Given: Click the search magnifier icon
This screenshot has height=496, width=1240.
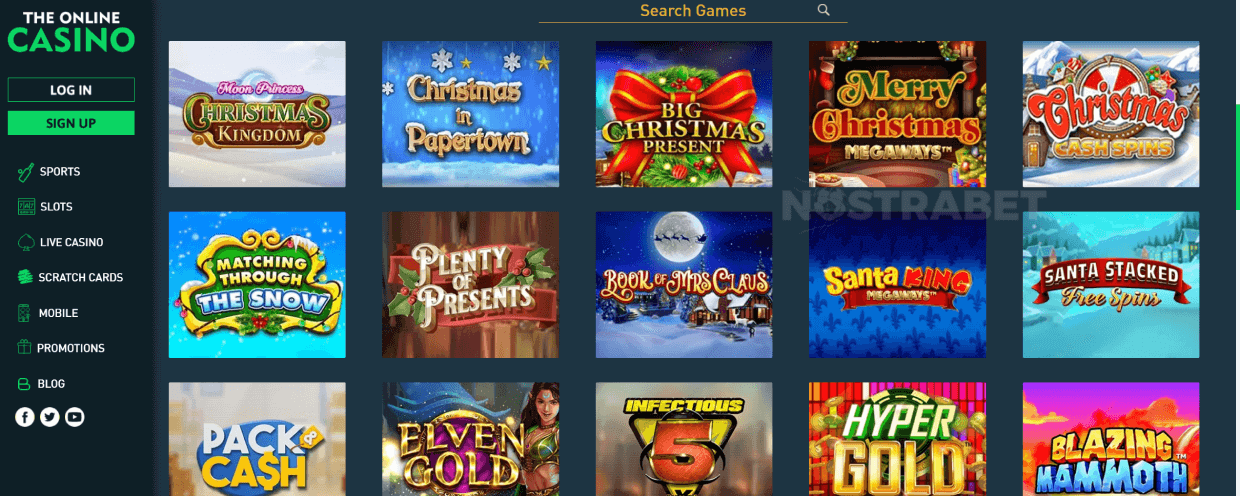Looking at the screenshot, I should tap(824, 10).
